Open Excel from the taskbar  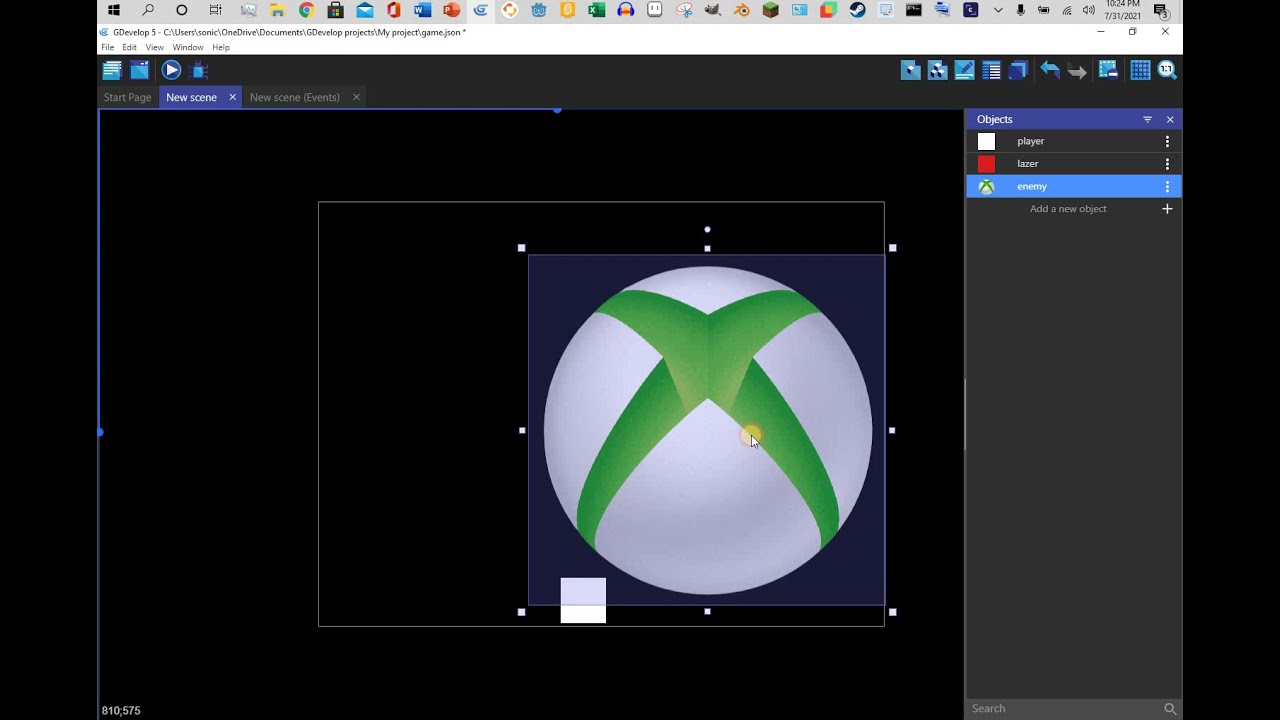597,10
